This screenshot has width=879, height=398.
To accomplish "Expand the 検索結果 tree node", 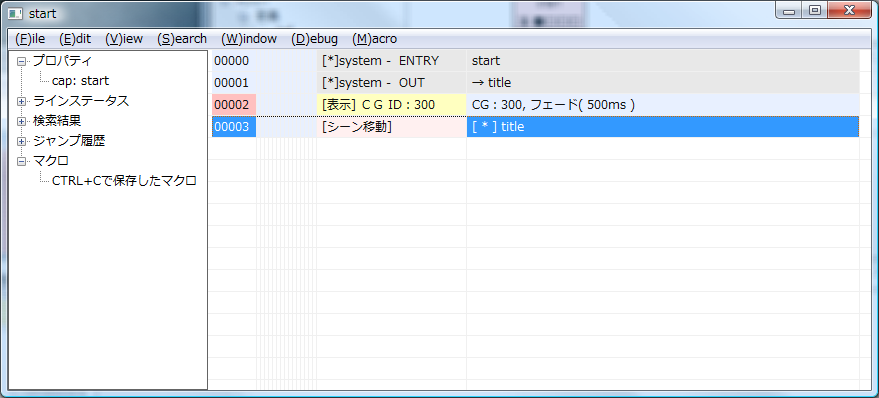I will 22,121.
